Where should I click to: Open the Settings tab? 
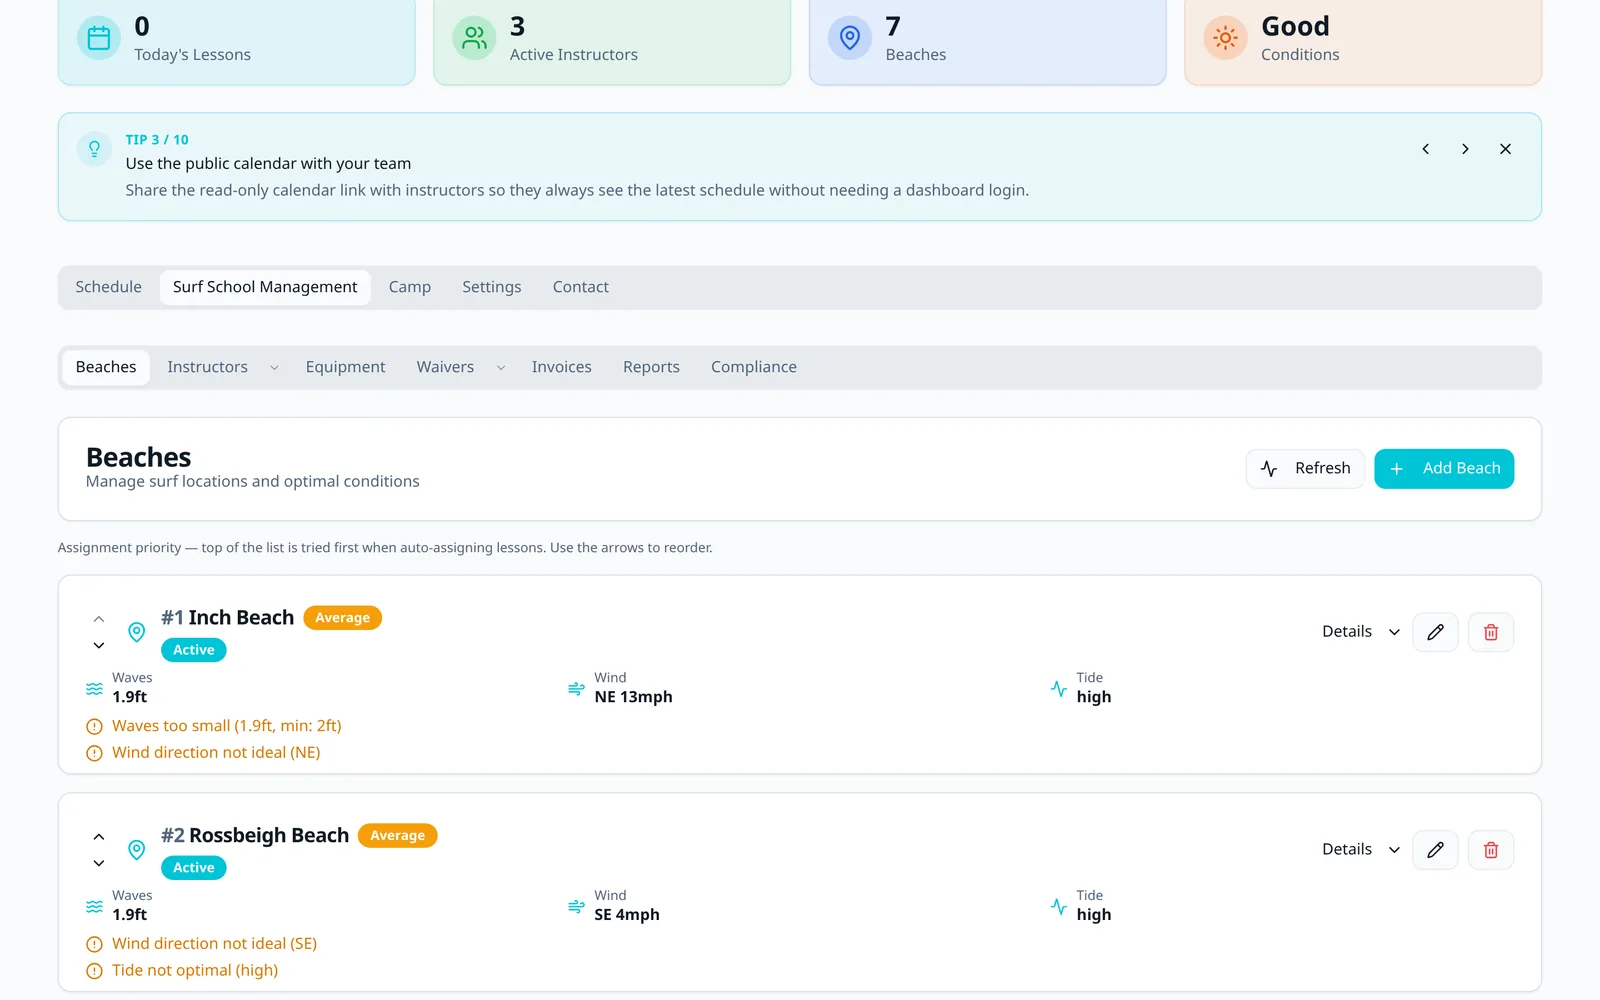click(492, 287)
